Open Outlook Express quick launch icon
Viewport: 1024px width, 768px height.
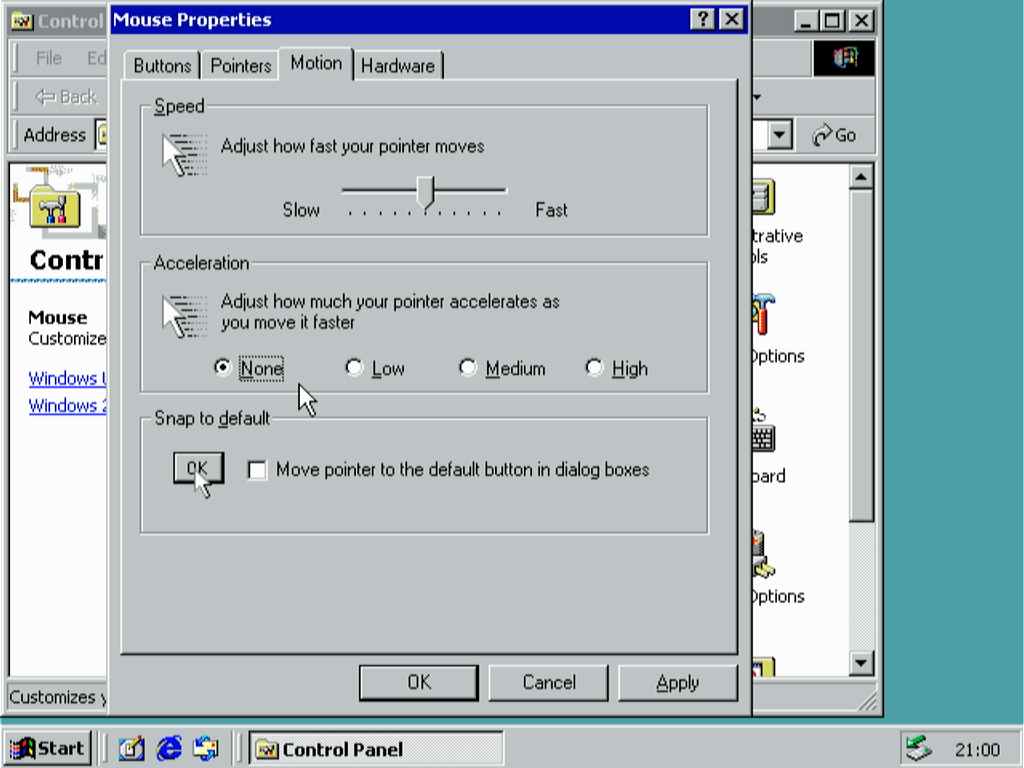tap(206, 748)
